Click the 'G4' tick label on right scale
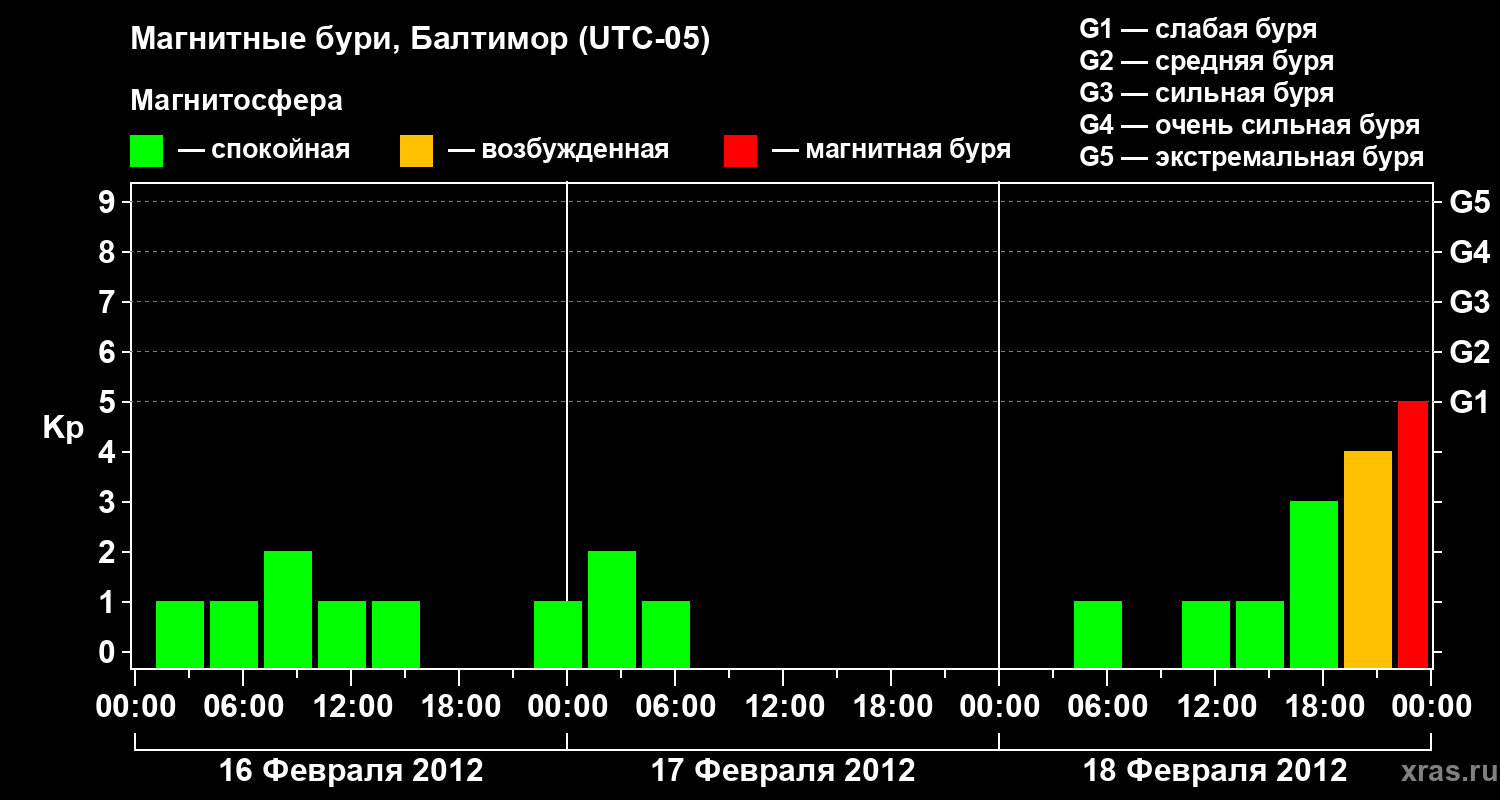 [1469, 252]
